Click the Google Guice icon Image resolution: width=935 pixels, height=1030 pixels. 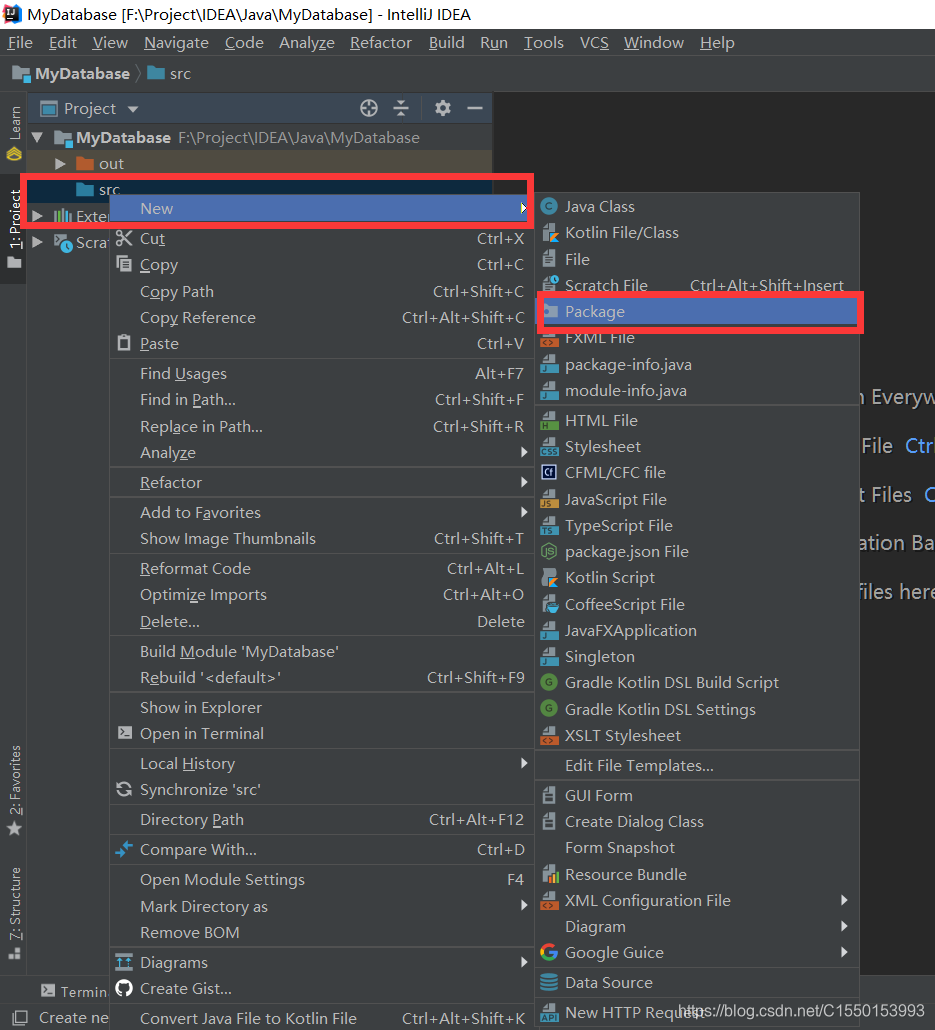coord(549,952)
